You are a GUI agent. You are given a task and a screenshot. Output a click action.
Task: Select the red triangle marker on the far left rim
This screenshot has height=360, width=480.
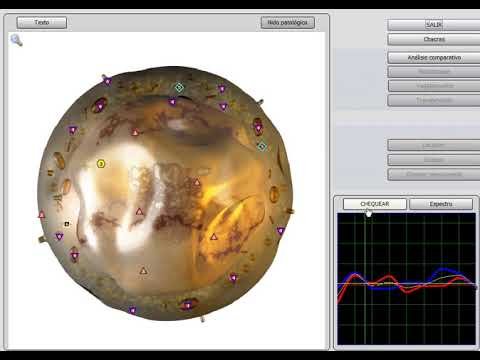(x=42, y=215)
